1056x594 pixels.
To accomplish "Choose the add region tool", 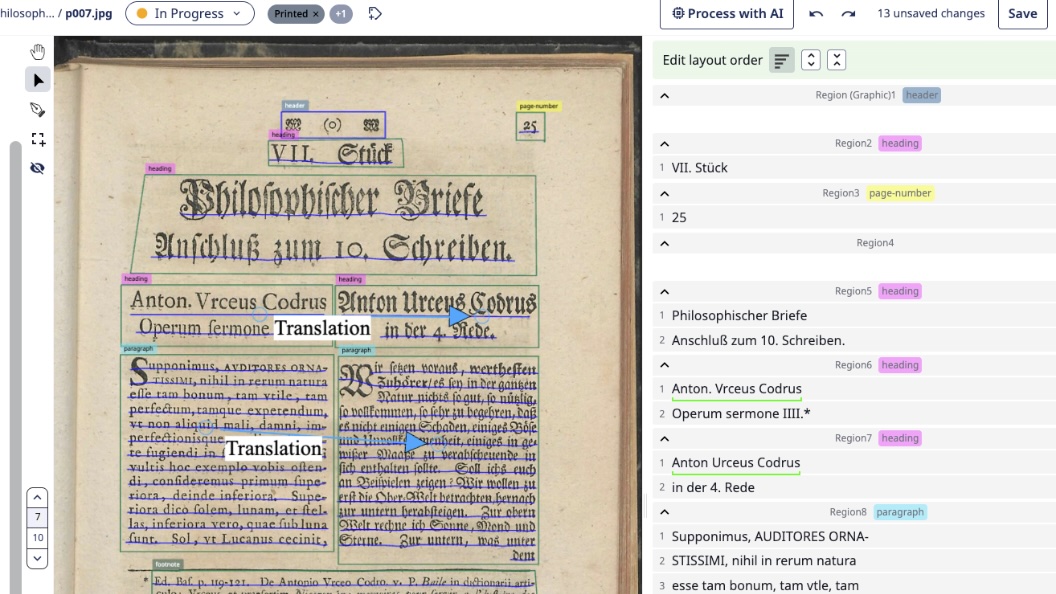I will tap(38, 139).
